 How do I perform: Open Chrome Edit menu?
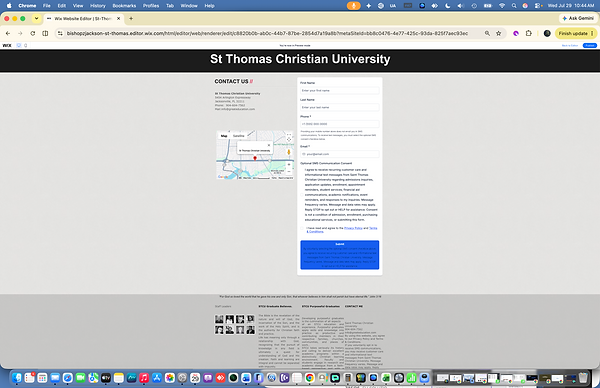click(x=62, y=6)
